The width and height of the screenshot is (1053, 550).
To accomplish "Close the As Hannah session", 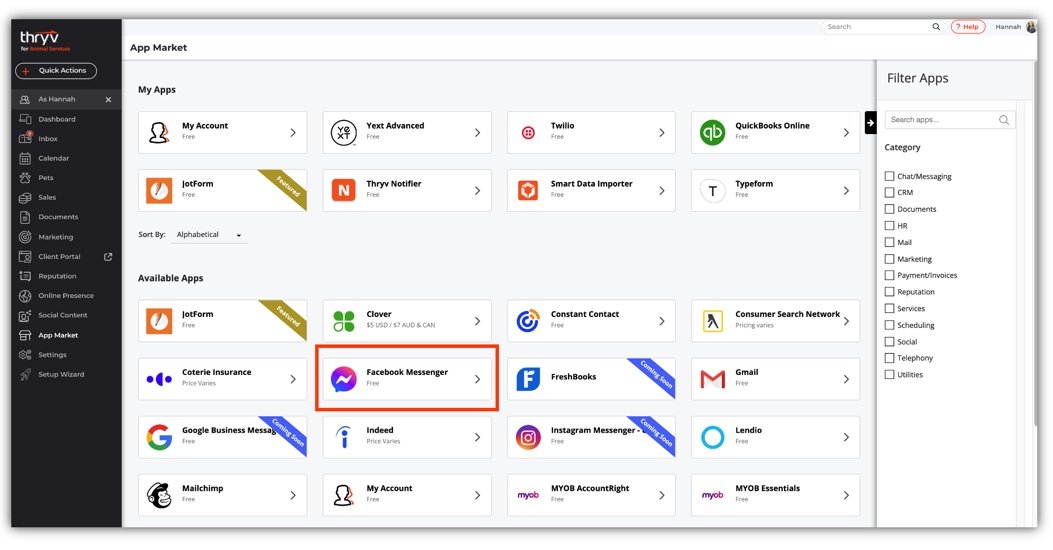I will [108, 99].
